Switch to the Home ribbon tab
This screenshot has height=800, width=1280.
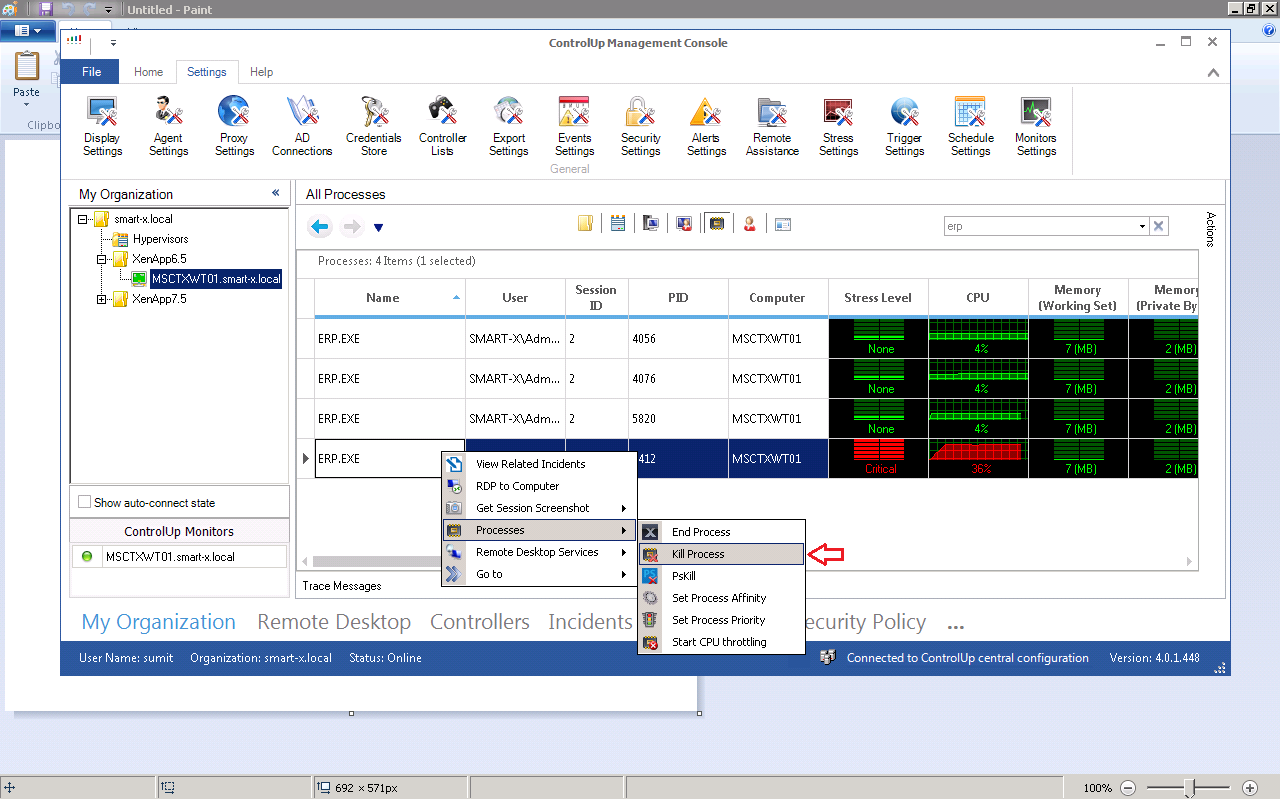[x=148, y=72]
